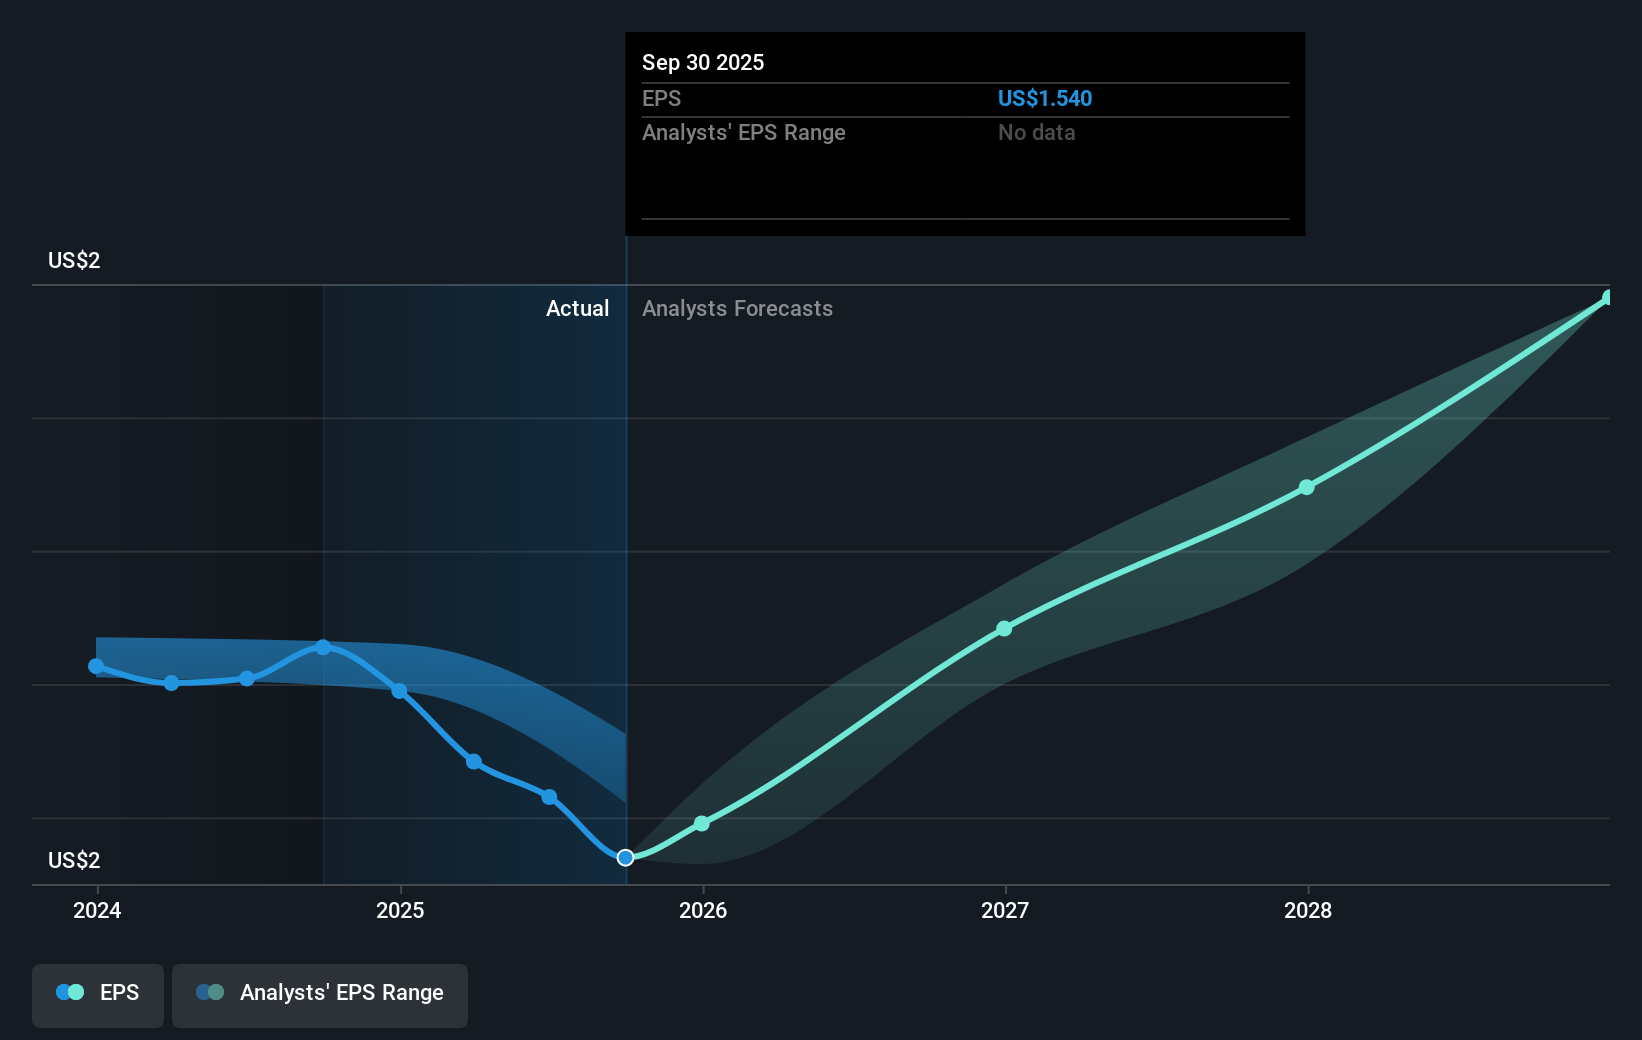The height and width of the screenshot is (1040, 1642).
Task: Click the US$1.540 EPS value in tooltip
Action: click(1044, 99)
